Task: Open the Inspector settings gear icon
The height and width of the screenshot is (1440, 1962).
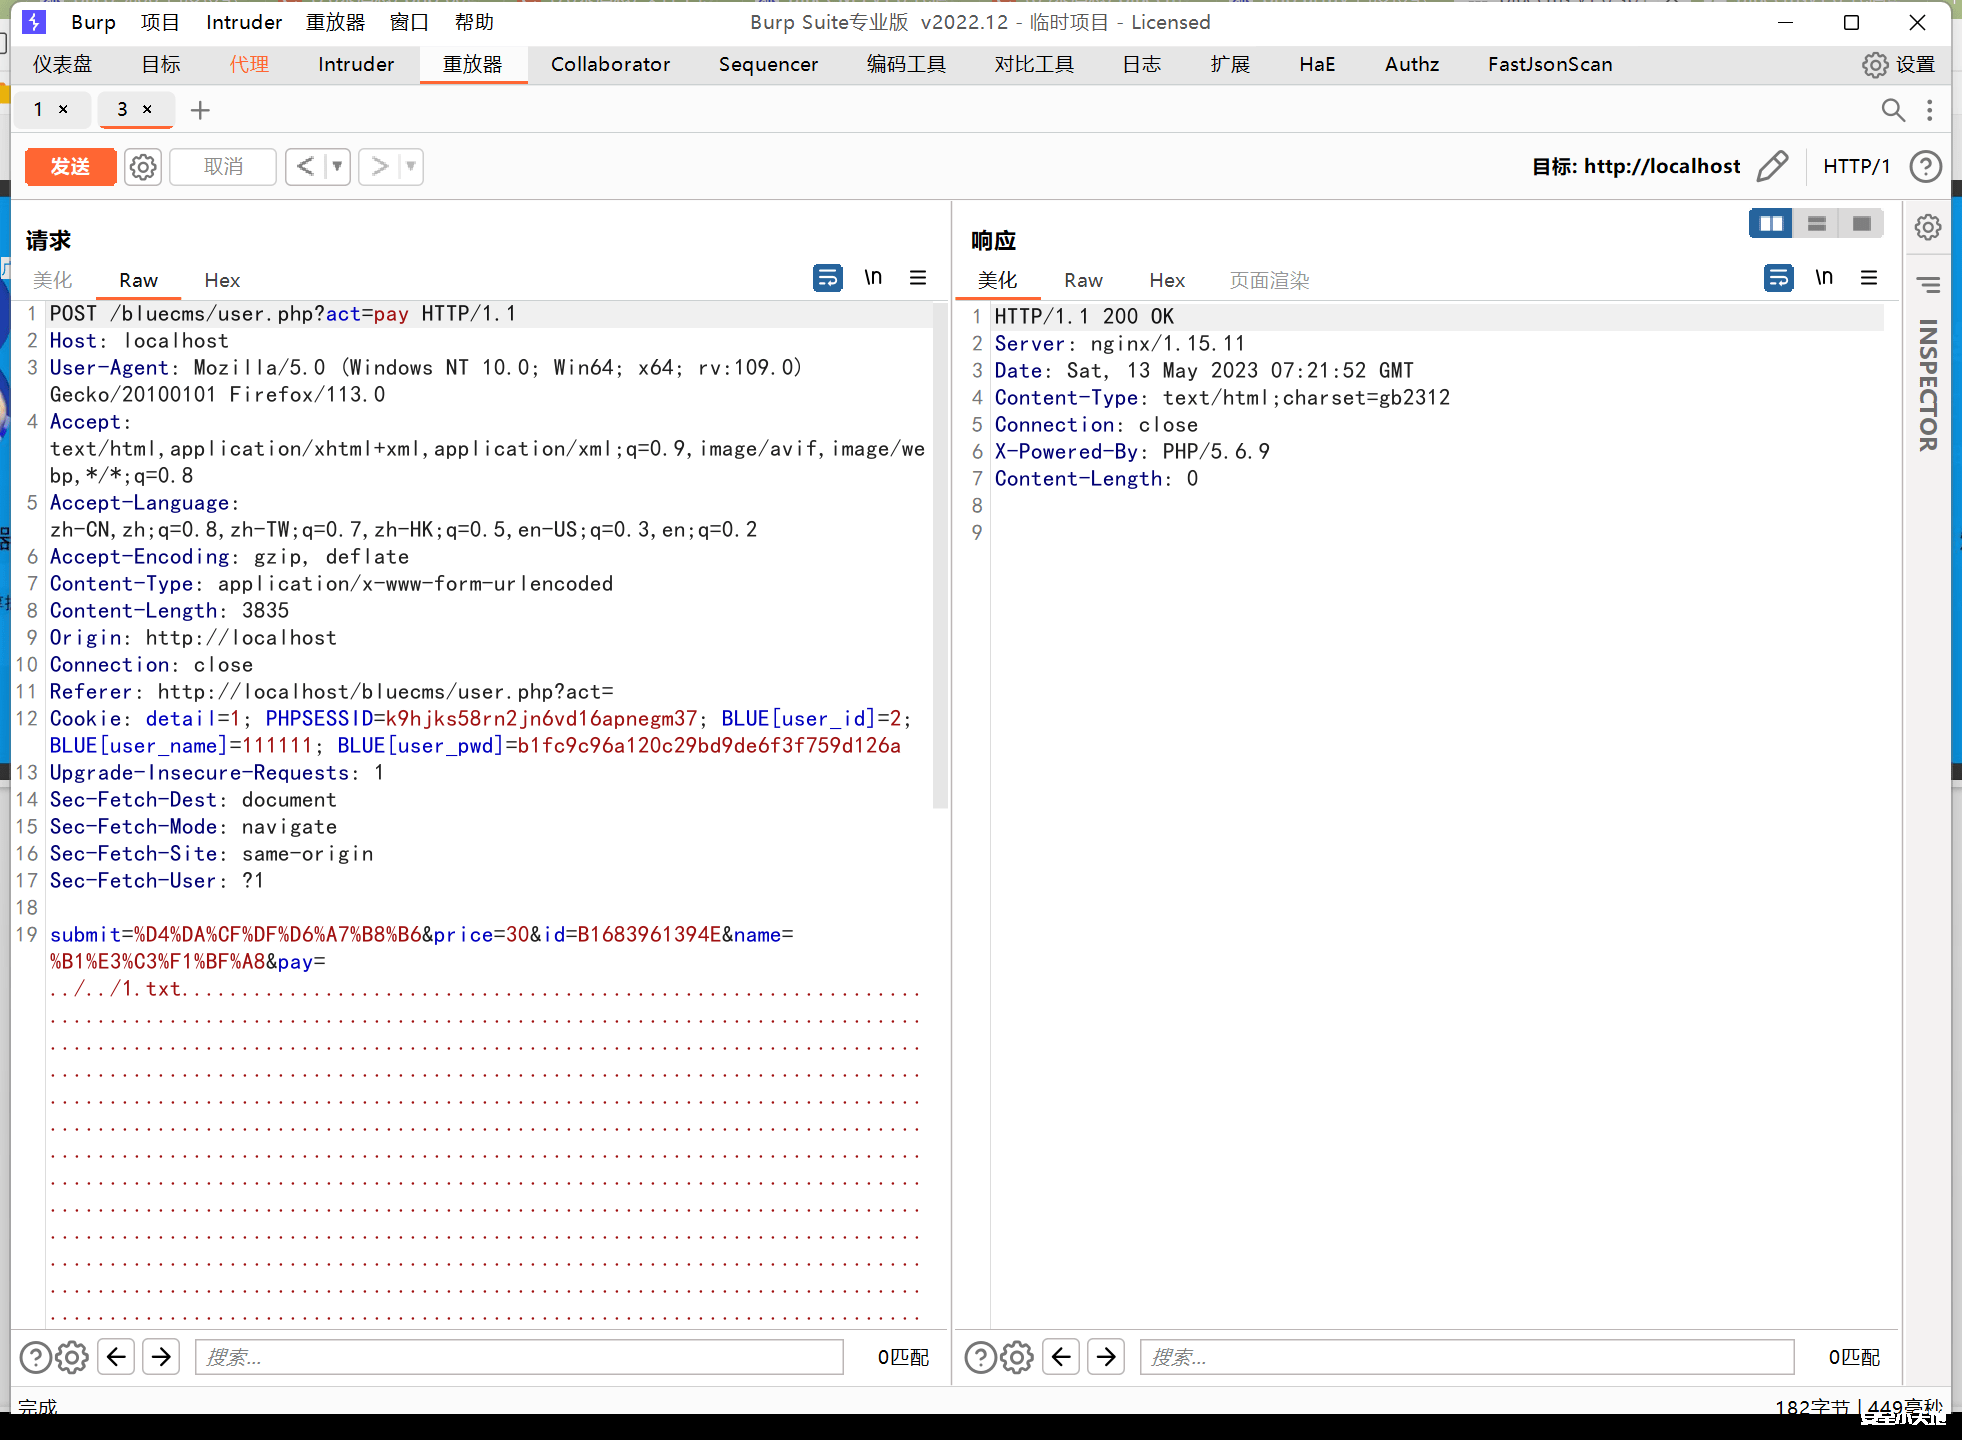Action: pos(1928,227)
